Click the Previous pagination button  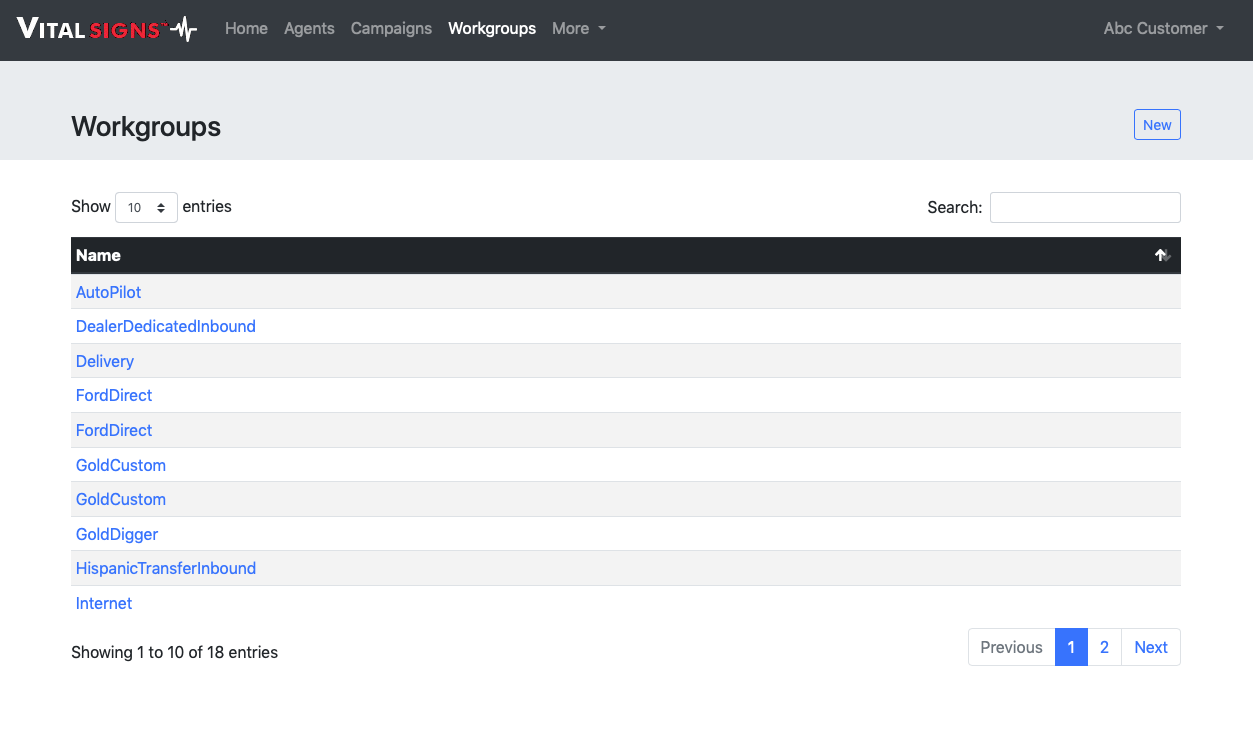pos(1011,647)
